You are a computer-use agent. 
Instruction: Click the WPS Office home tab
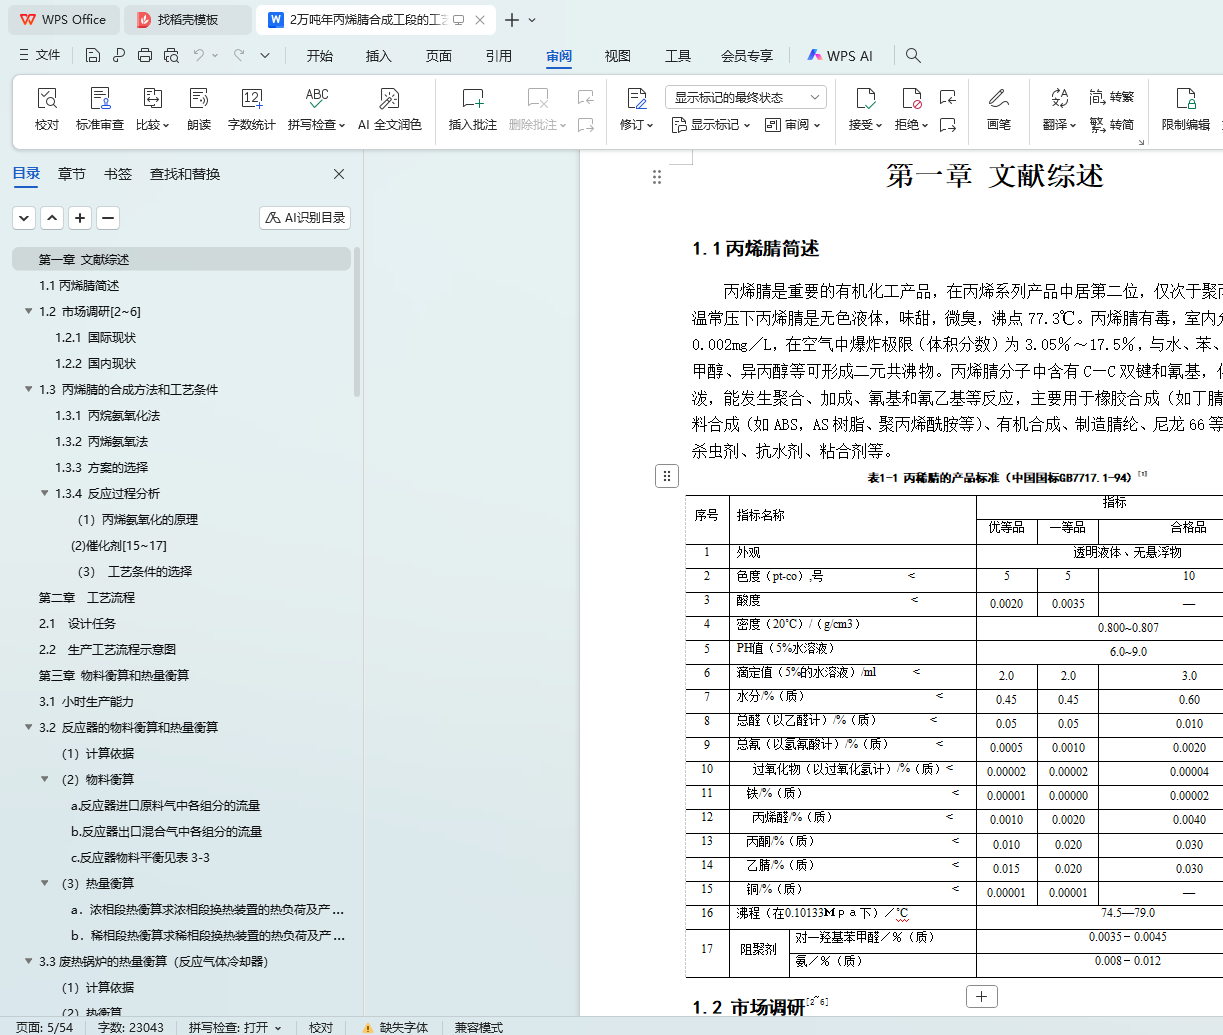pos(63,20)
